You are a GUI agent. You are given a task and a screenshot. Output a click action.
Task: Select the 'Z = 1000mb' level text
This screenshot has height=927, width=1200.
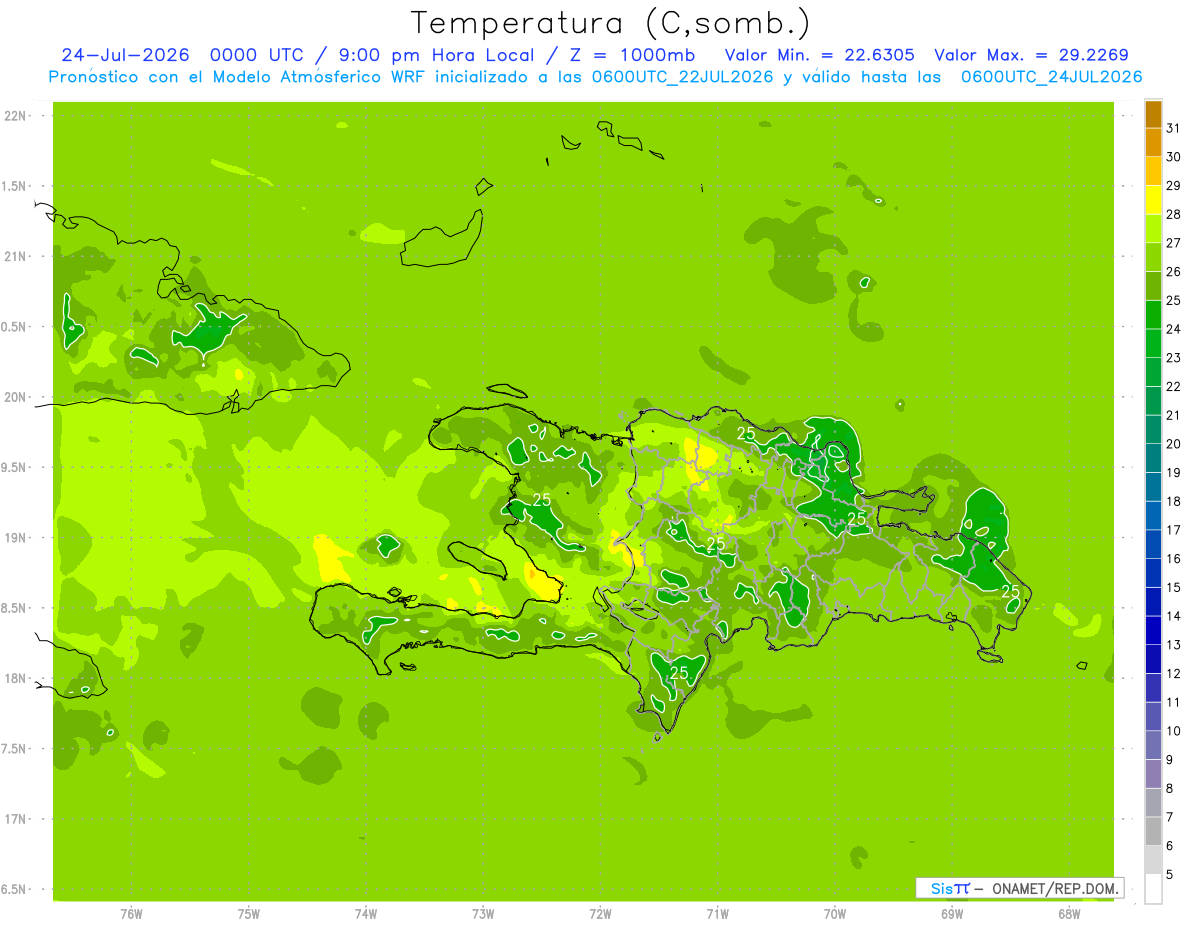point(632,55)
